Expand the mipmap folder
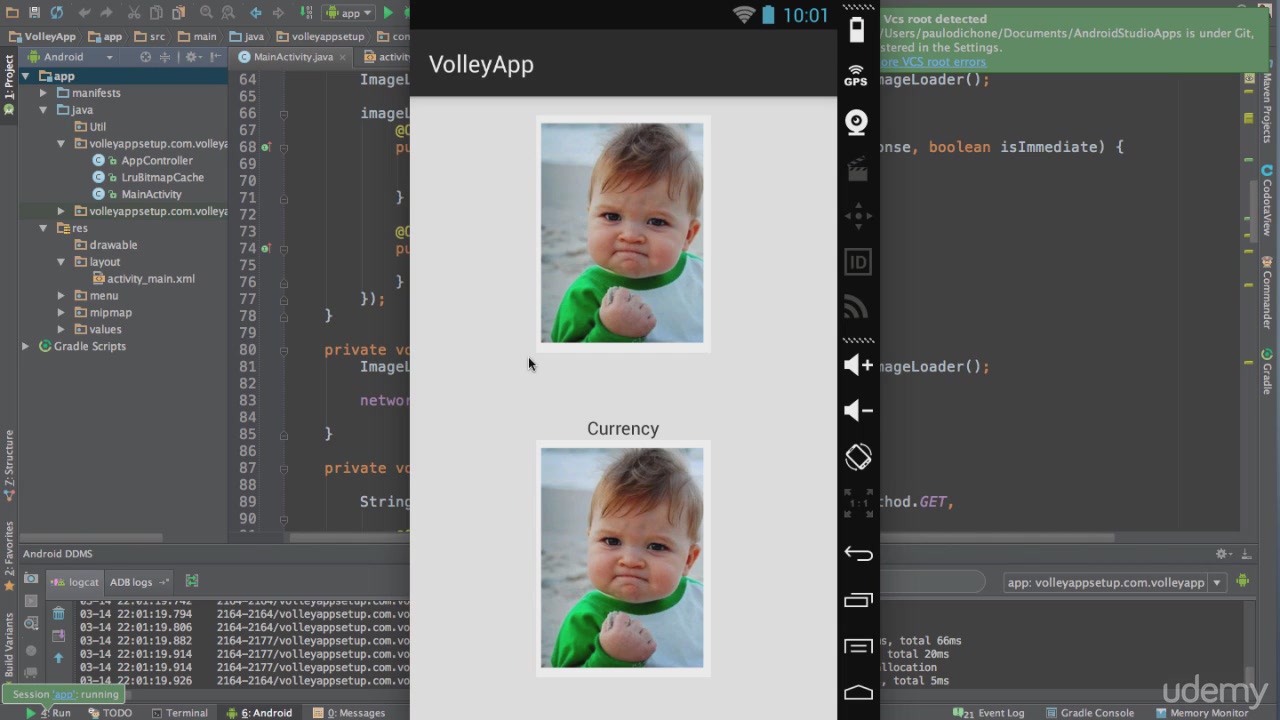 [61, 313]
